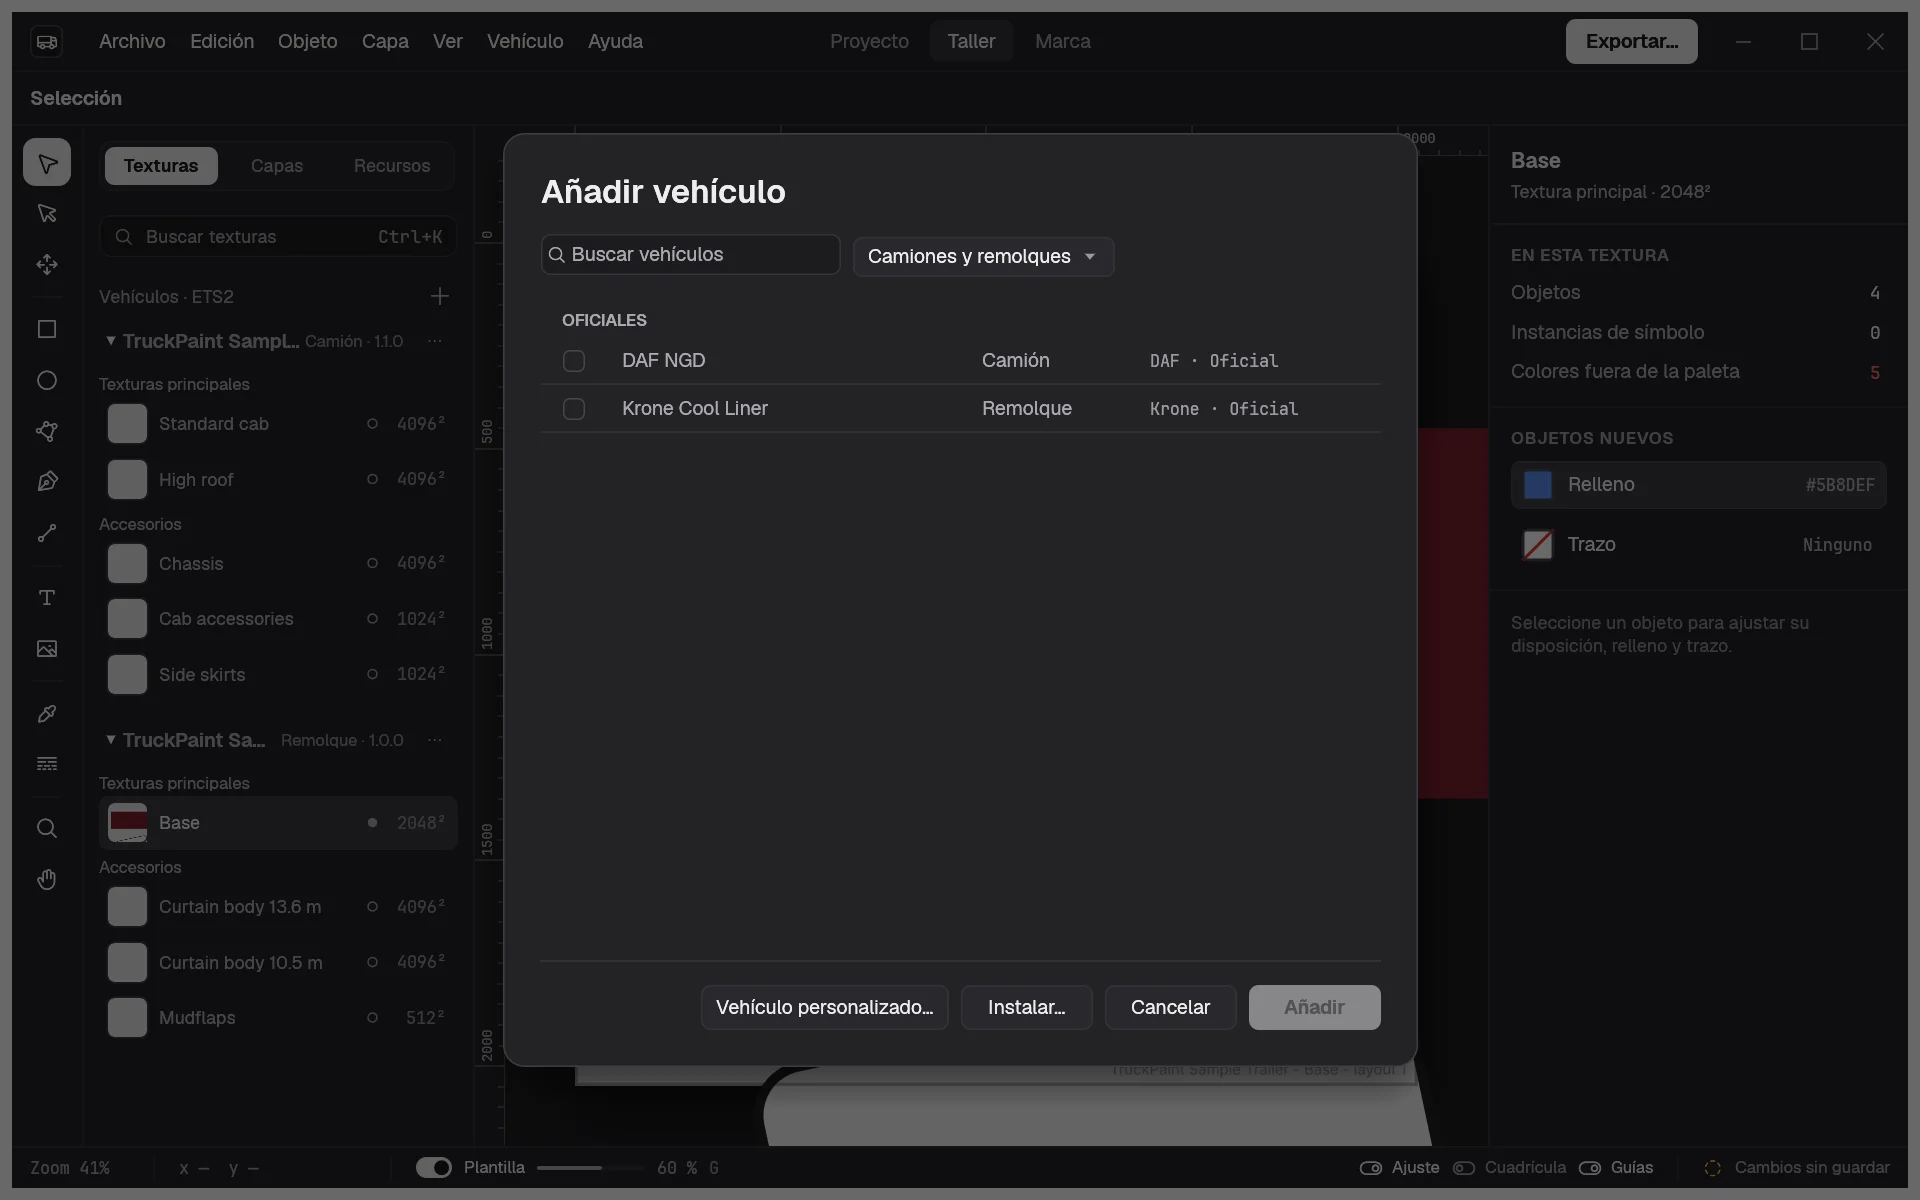Toggle the Guías option
This screenshot has width=1920, height=1200.
[x=1590, y=1168]
